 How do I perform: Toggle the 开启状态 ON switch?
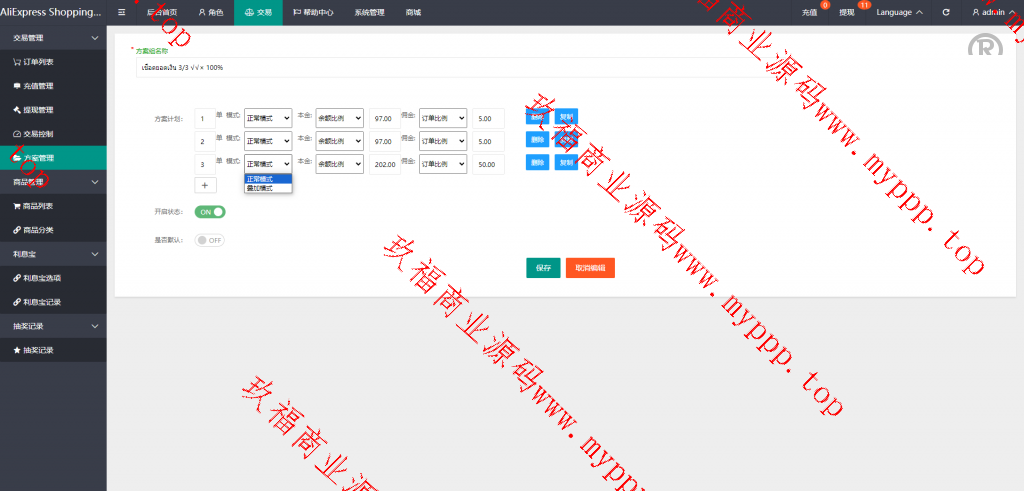[x=210, y=212]
